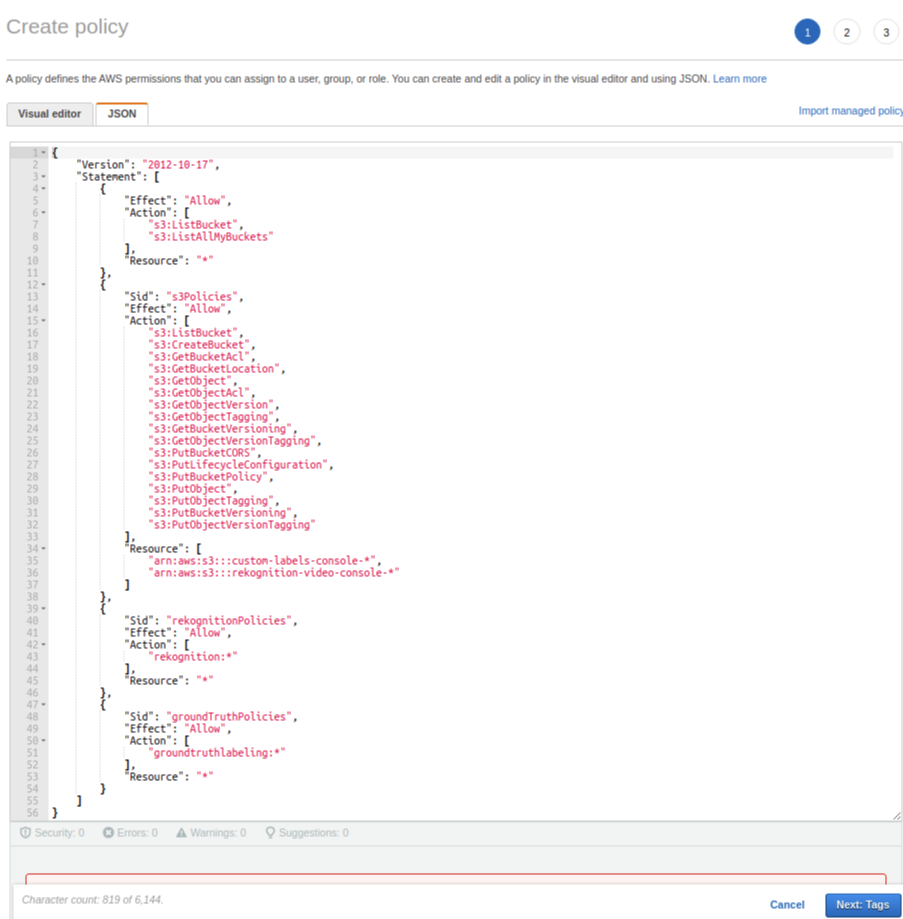Click the Errors: 0 status label
This screenshot has height=919, width=903.
137,833
